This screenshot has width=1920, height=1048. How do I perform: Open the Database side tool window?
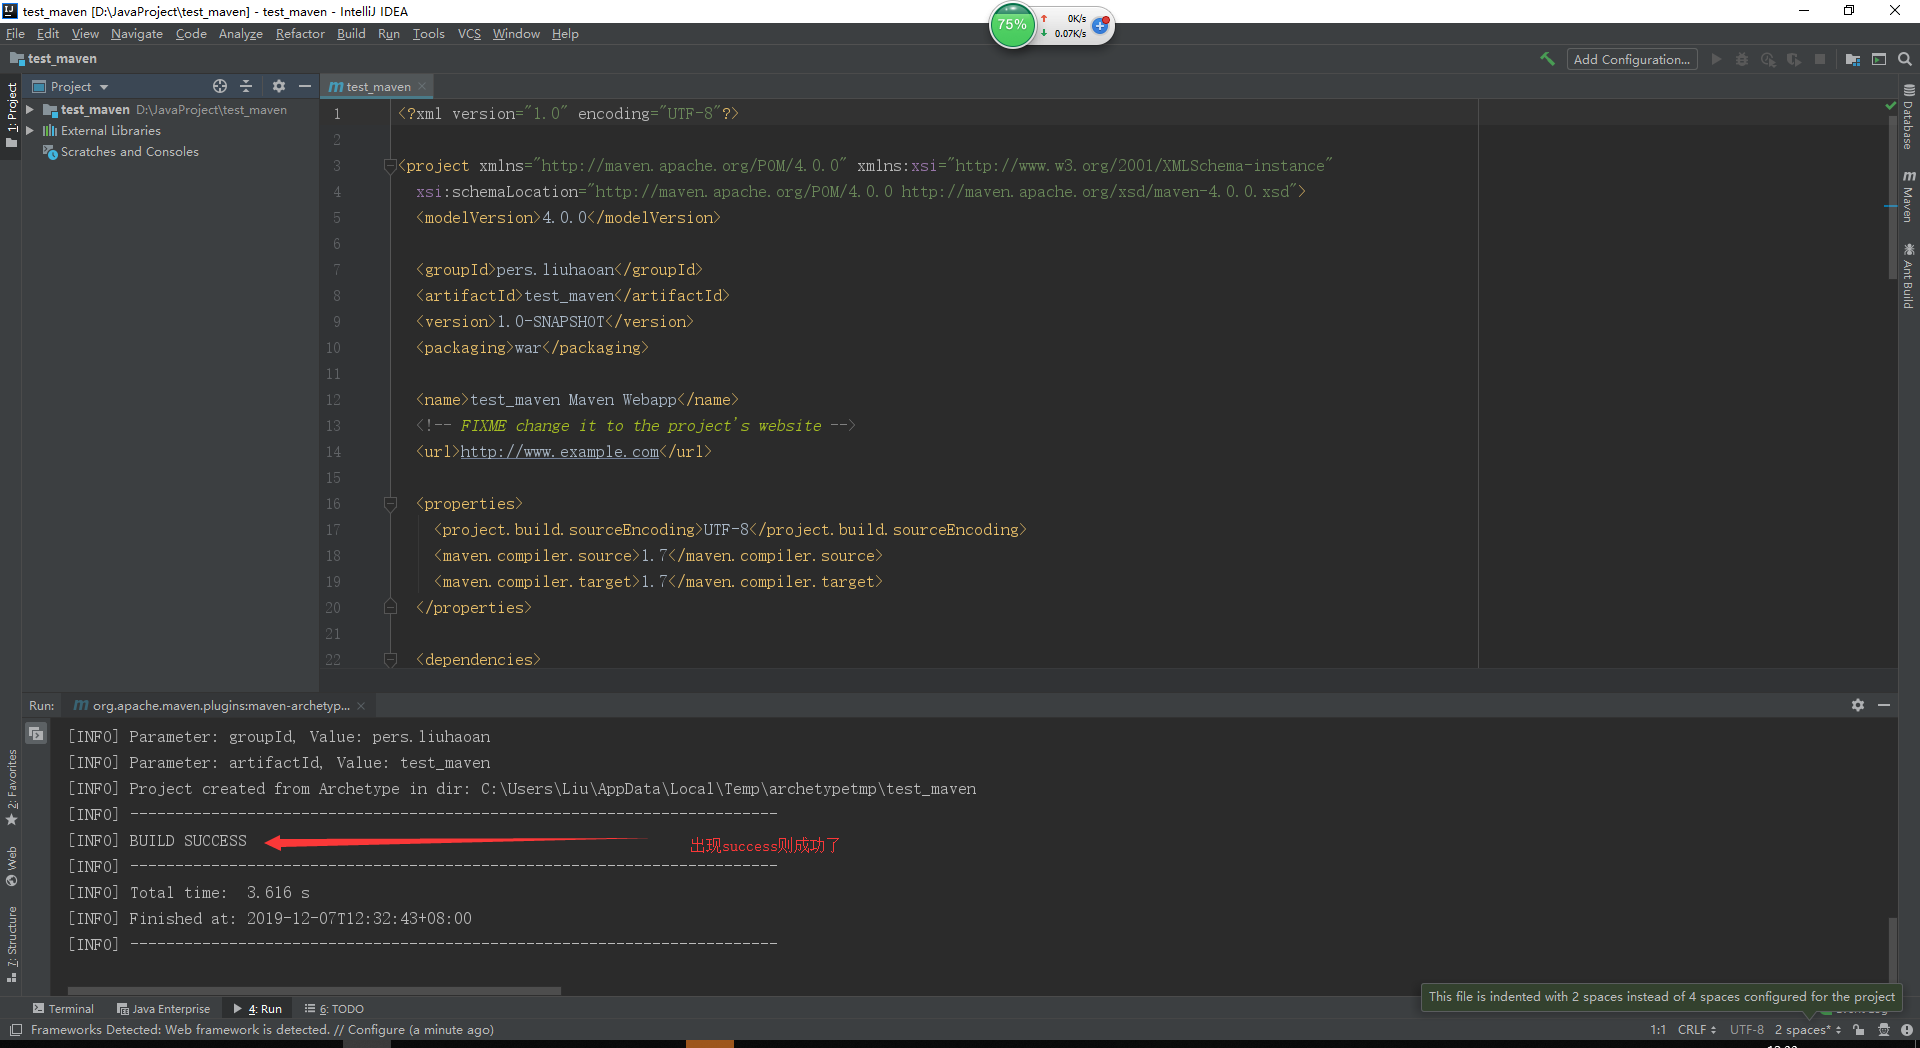[1909, 118]
